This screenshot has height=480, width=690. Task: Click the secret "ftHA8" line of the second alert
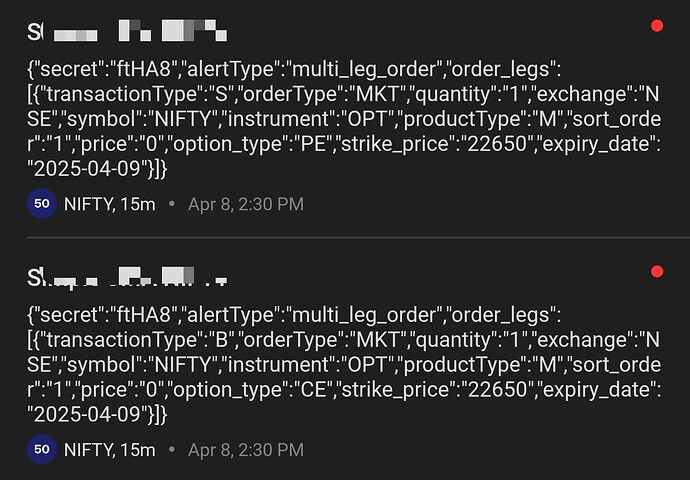pyautogui.click(x=294, y=315)
